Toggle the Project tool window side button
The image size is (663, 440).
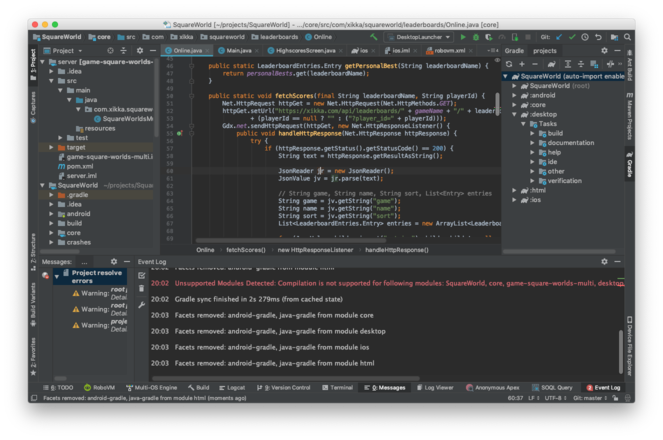click(33, 66)
